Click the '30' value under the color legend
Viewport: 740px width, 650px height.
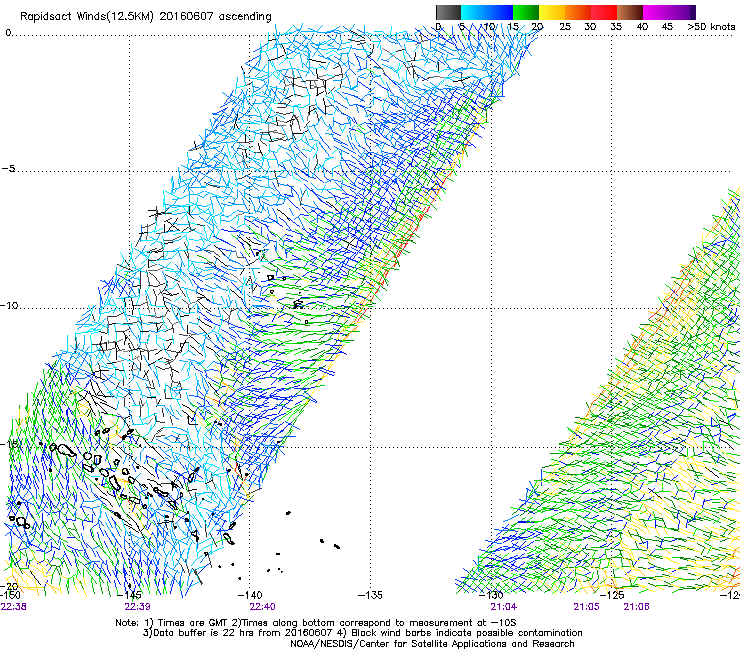tap(590, 27)
